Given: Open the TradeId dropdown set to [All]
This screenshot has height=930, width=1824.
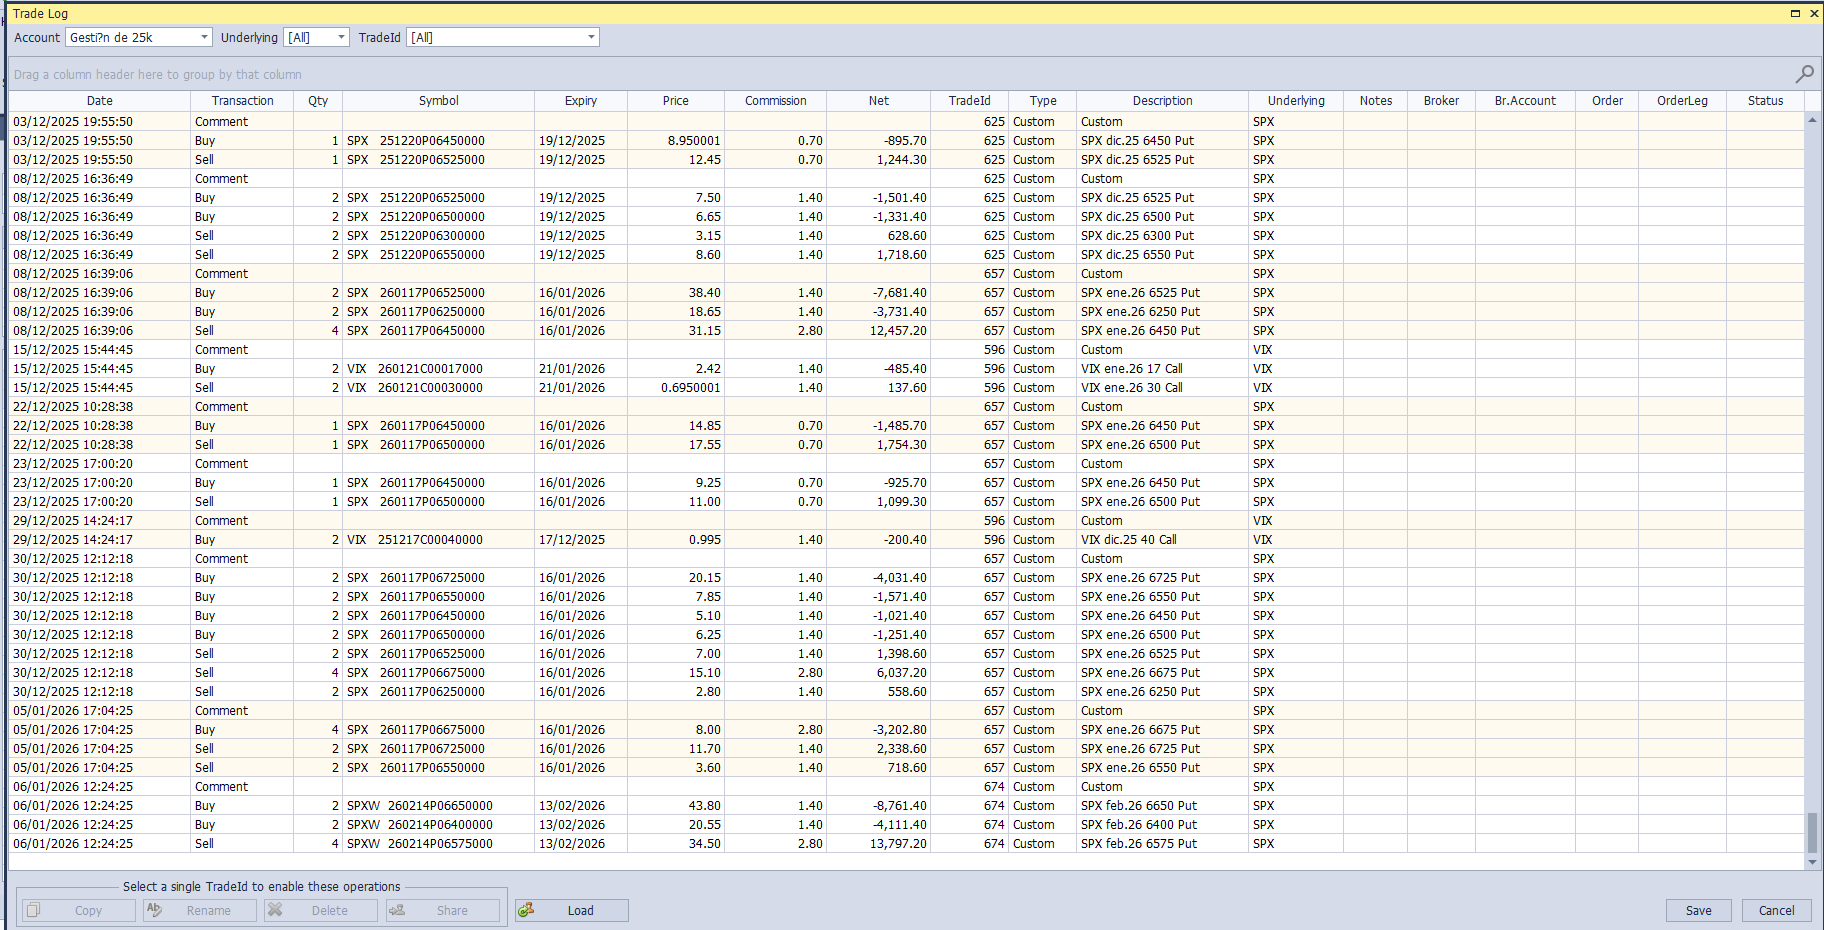Looking at the screenshot, I should (x=589, y=37).
